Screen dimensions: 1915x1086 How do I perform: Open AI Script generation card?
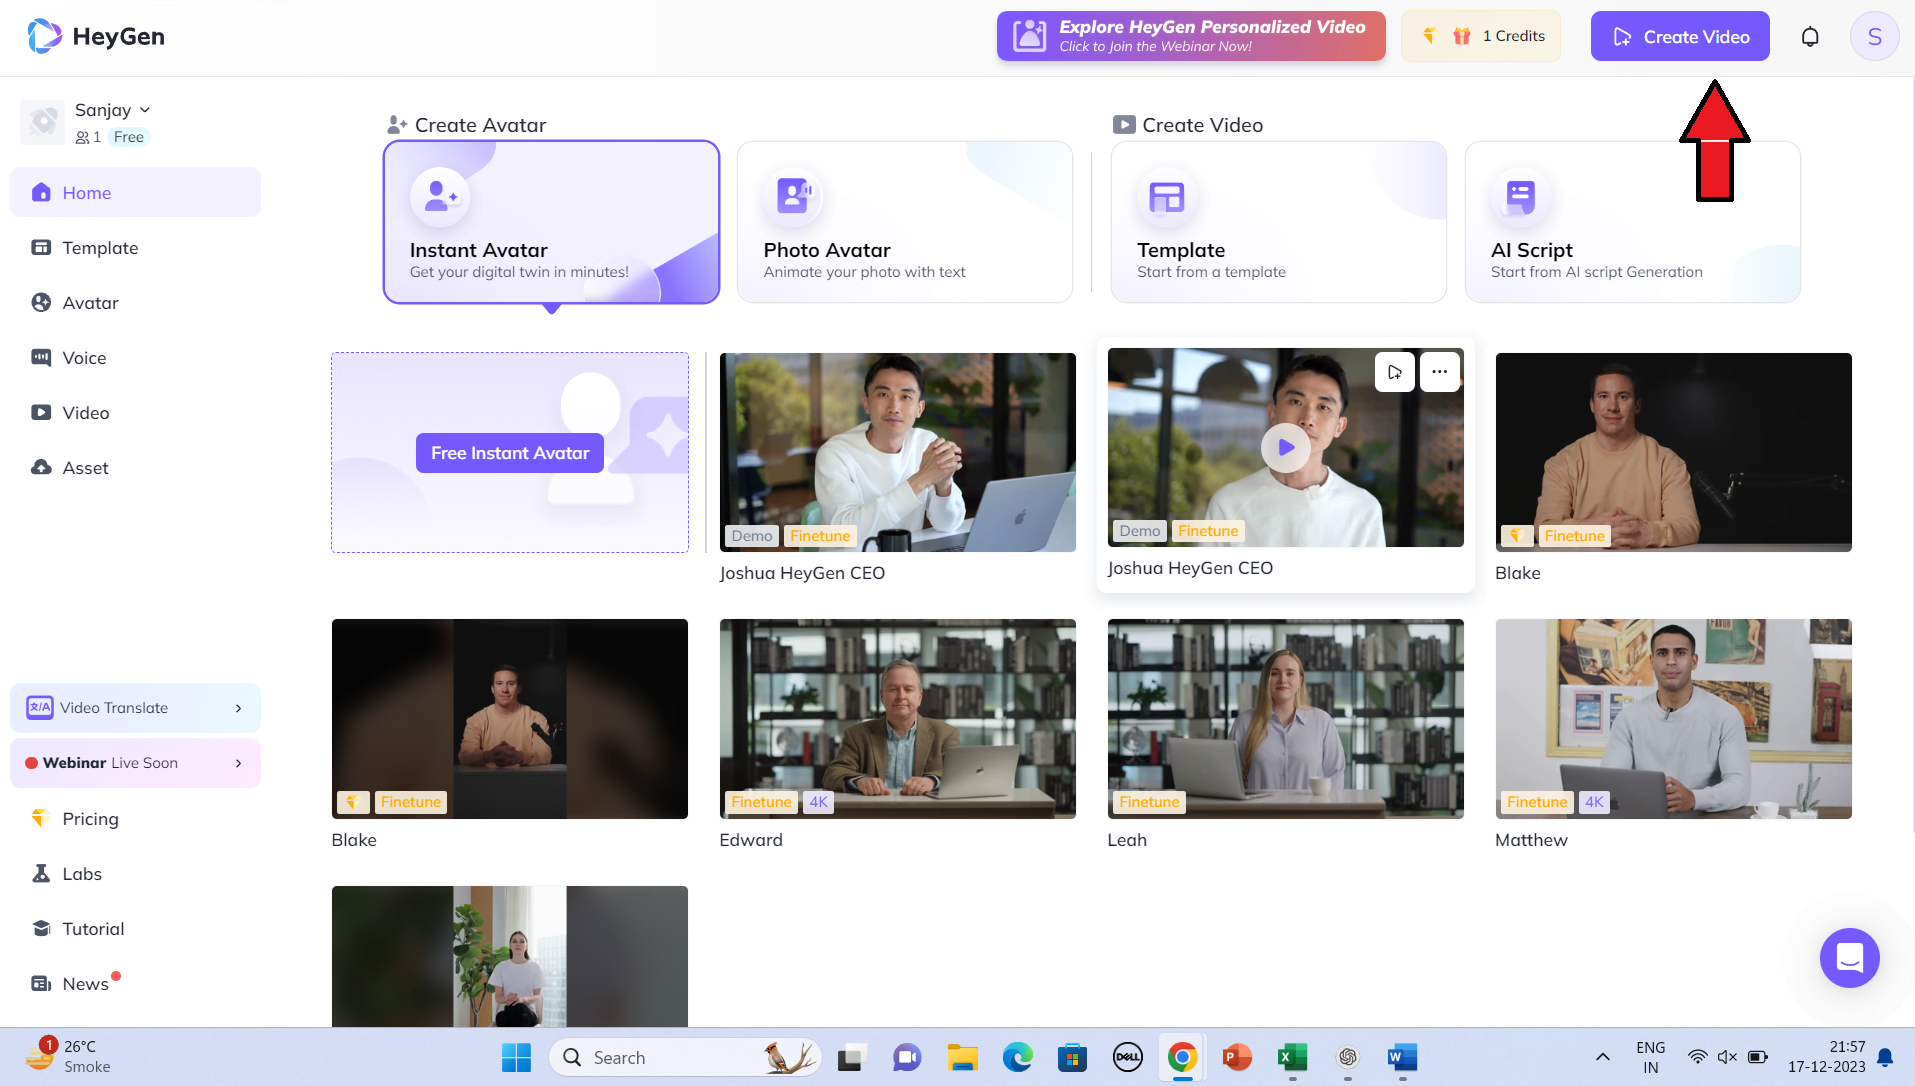(x=1633, y=222)
